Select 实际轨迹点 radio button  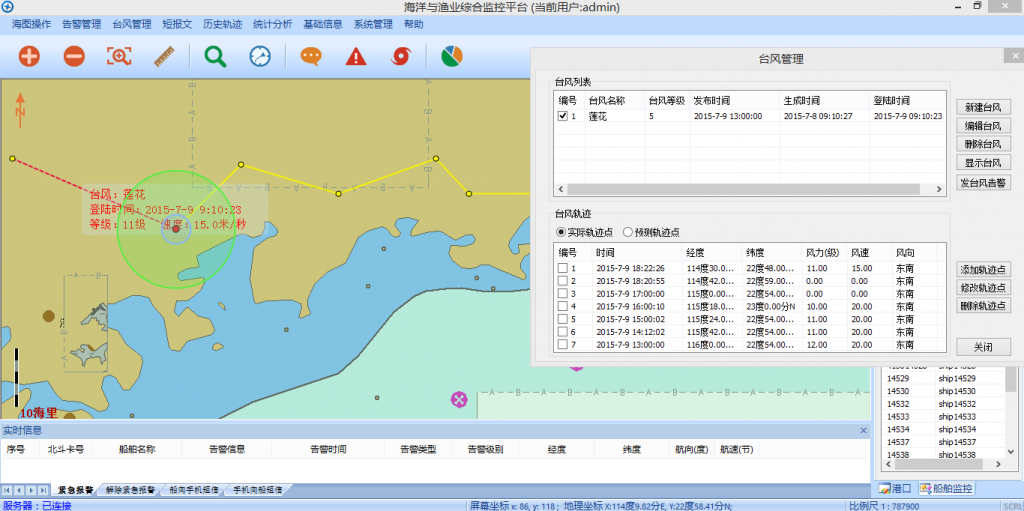point(561,232)
